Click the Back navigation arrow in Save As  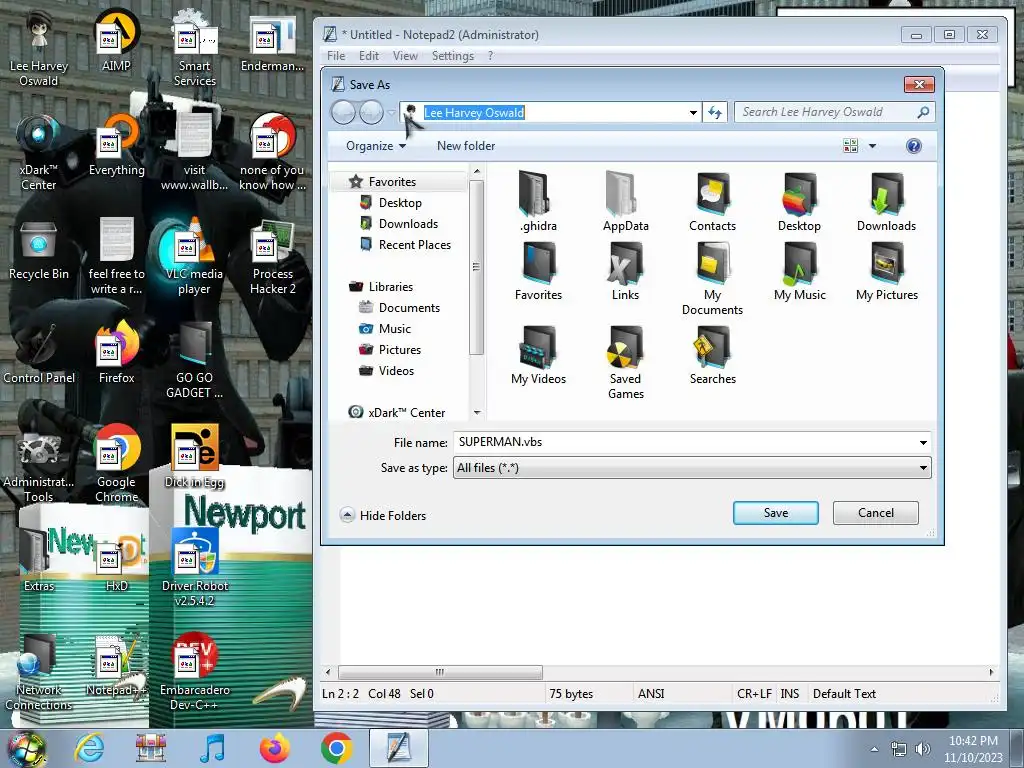tap(343, 112)
